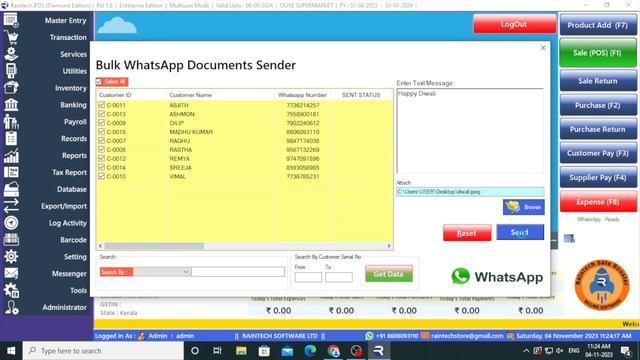The image size is (640, 360).
Task: Click the green Get Data button
Action: coord(389,274)
